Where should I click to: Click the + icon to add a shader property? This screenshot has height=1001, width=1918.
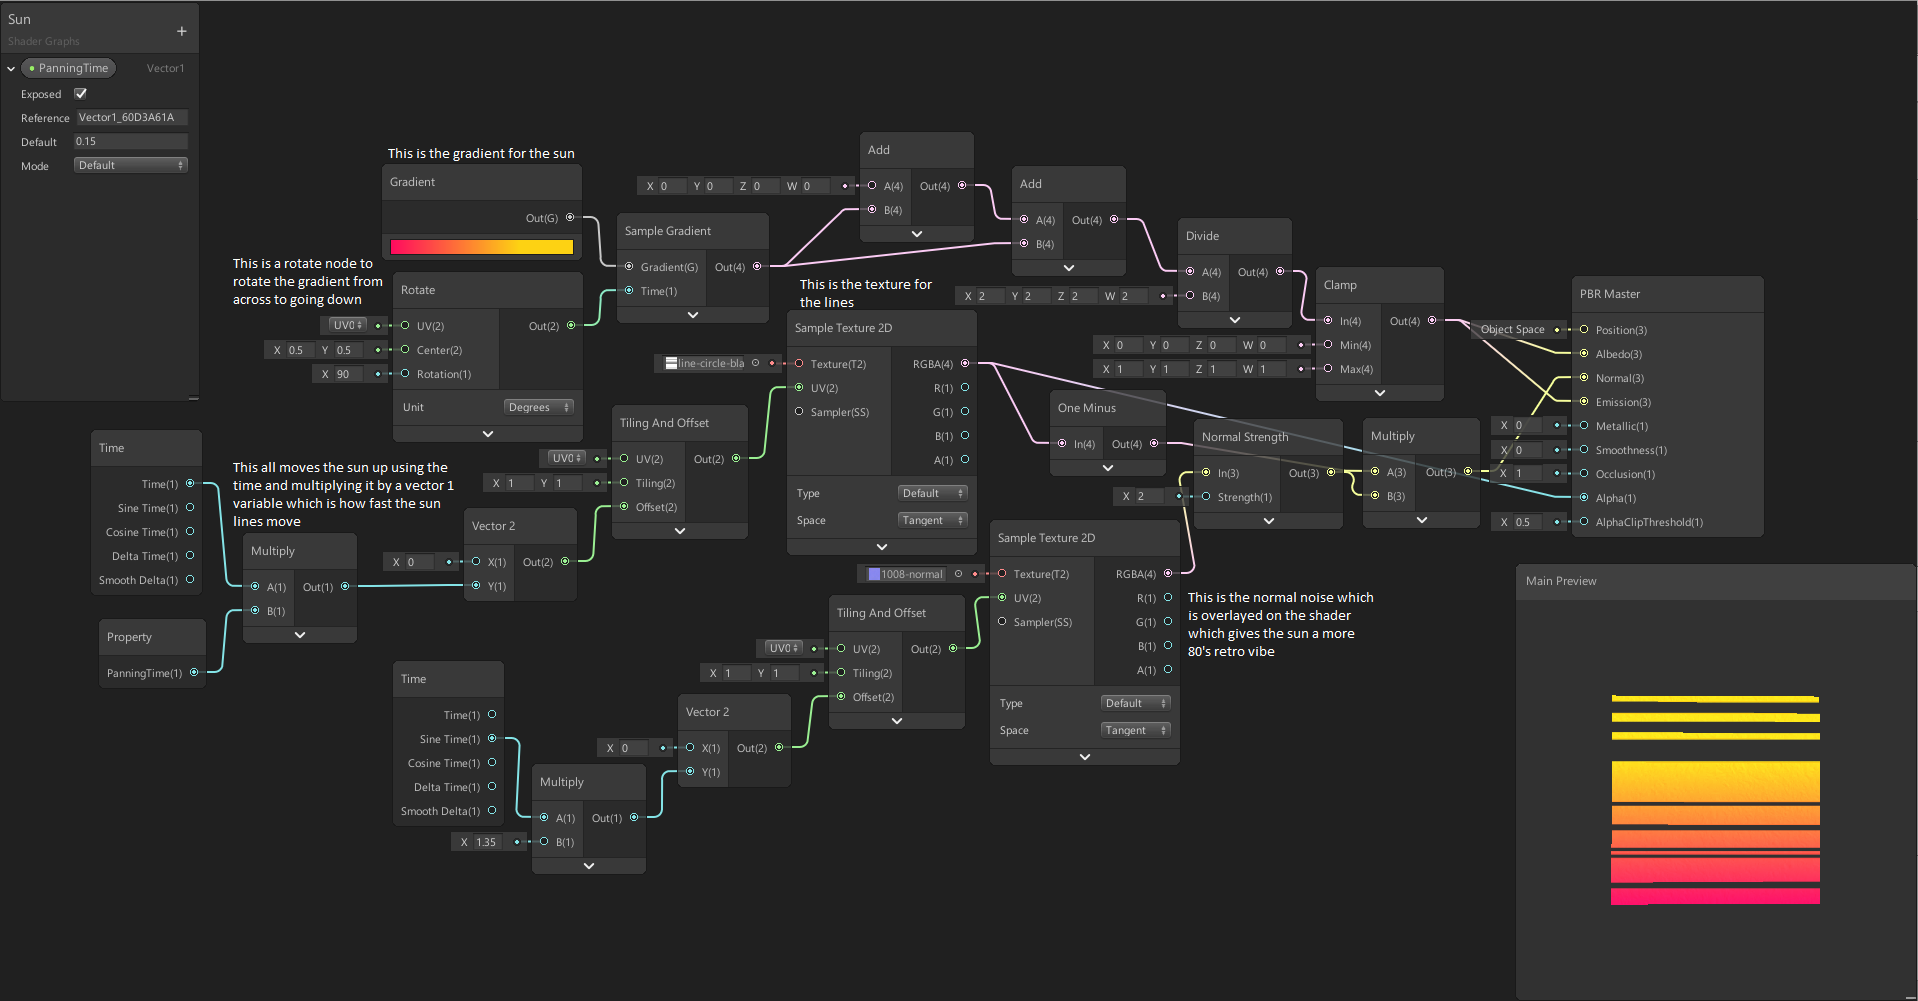(181, 31)
